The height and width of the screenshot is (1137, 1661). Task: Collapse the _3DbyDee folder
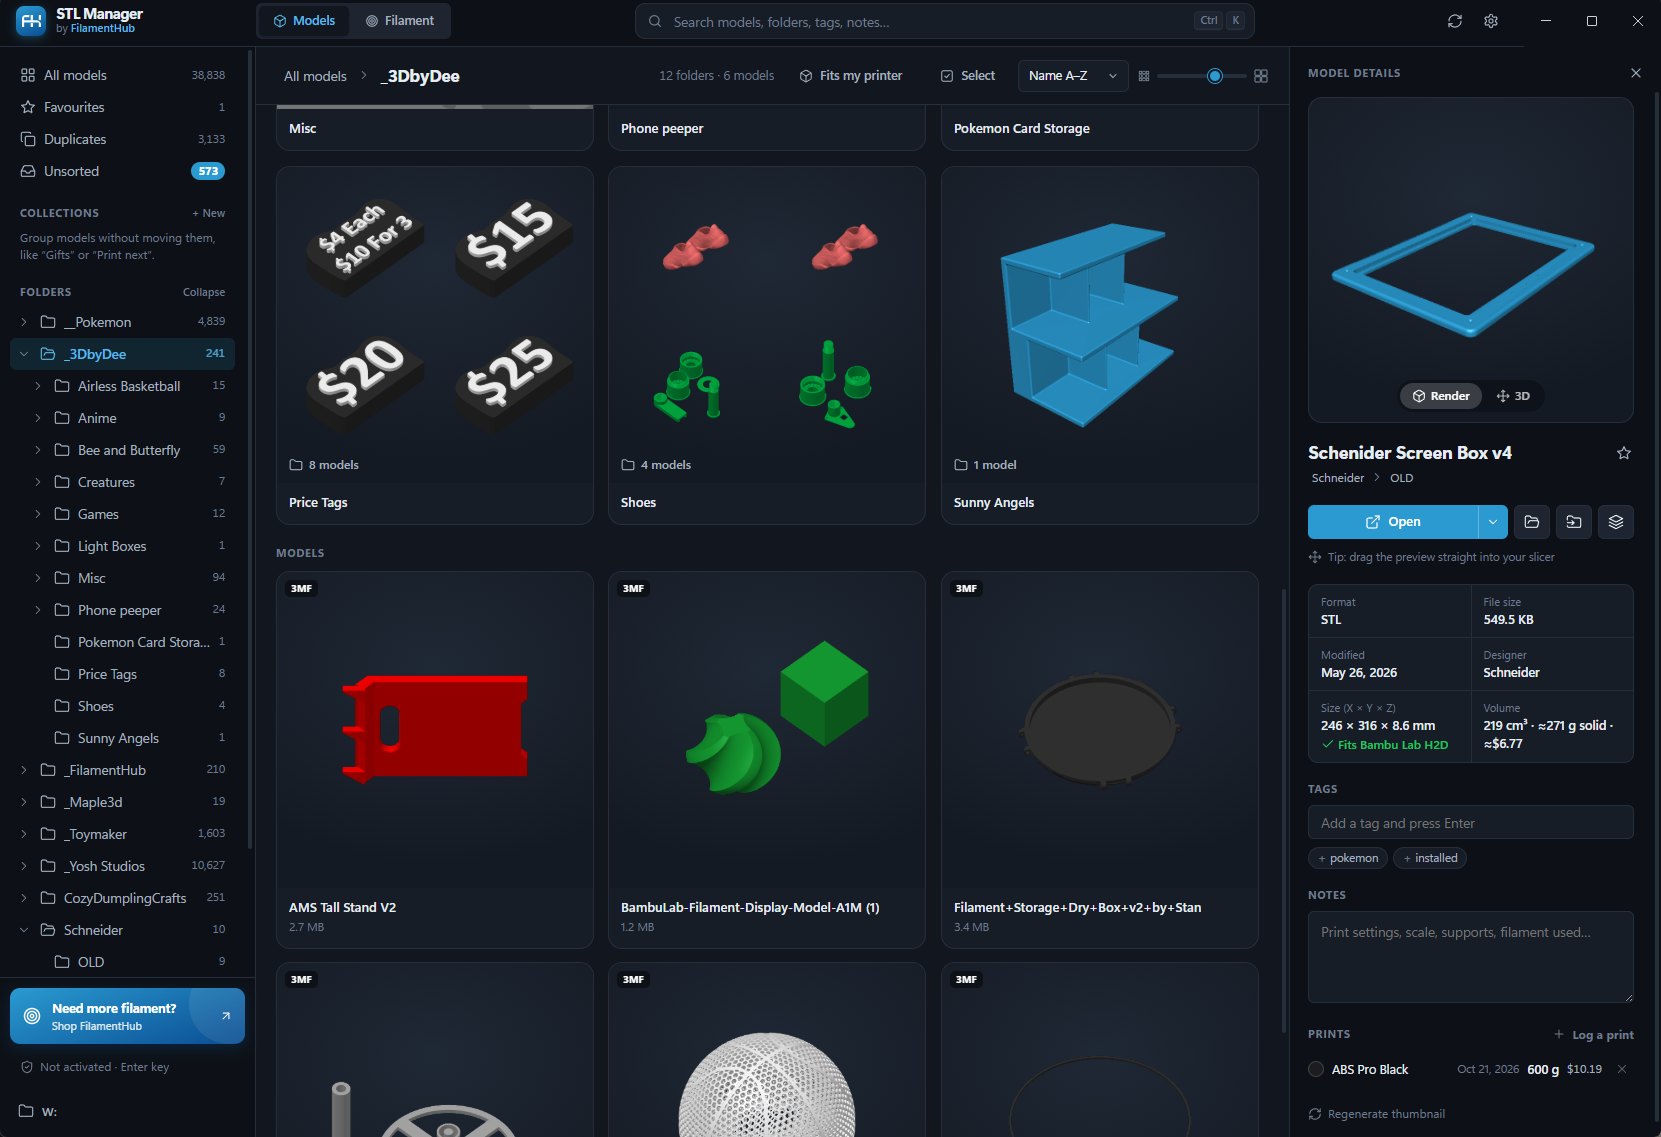24,354
